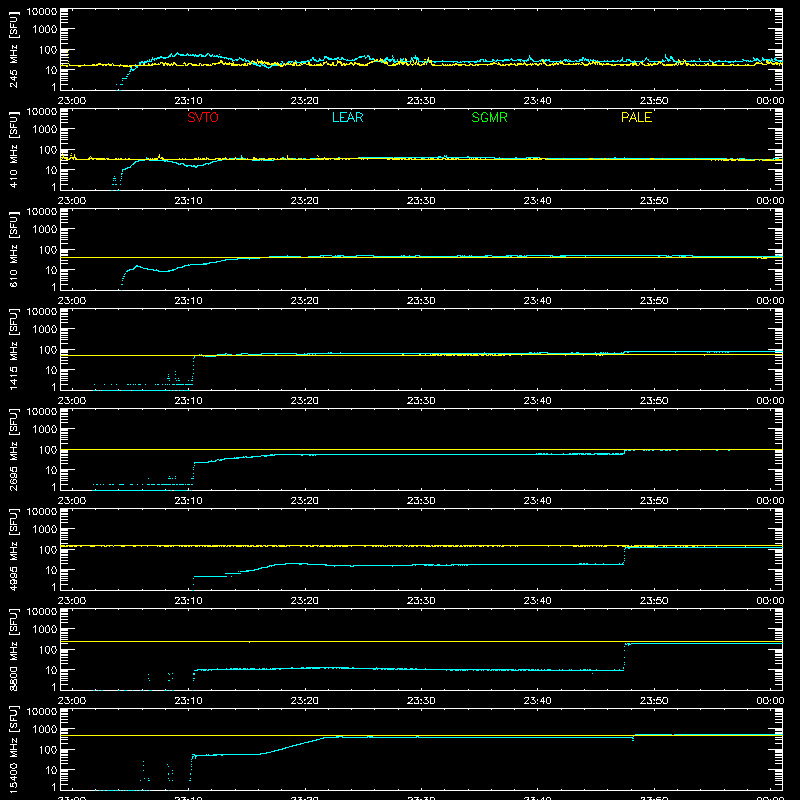This screenshot has height=800, width=800.
Task: Click the 10000 tick on the 245 MHz axis
Action: 42,12
